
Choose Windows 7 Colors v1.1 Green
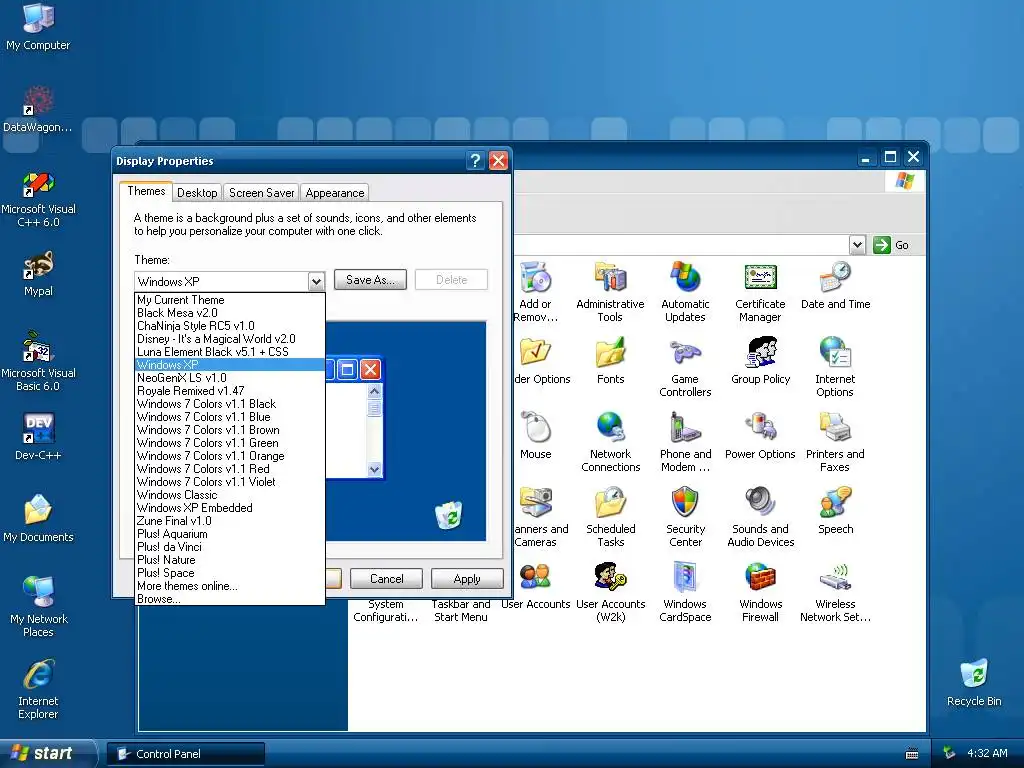tap(229, 443)
